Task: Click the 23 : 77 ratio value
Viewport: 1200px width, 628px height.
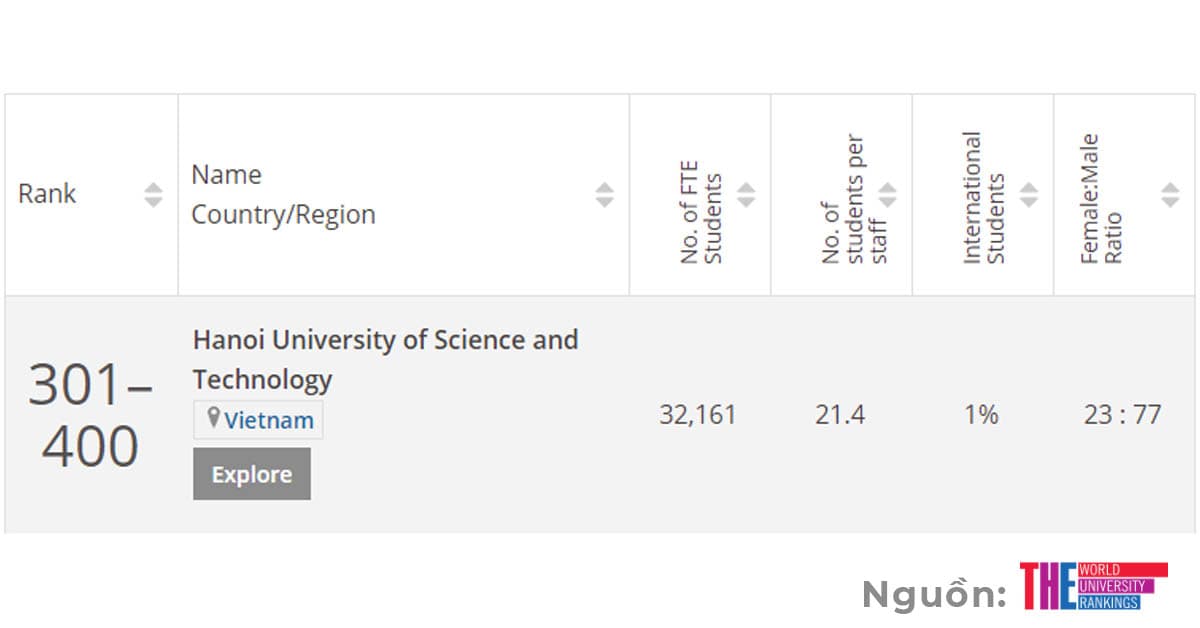Action: (1122, 414)
